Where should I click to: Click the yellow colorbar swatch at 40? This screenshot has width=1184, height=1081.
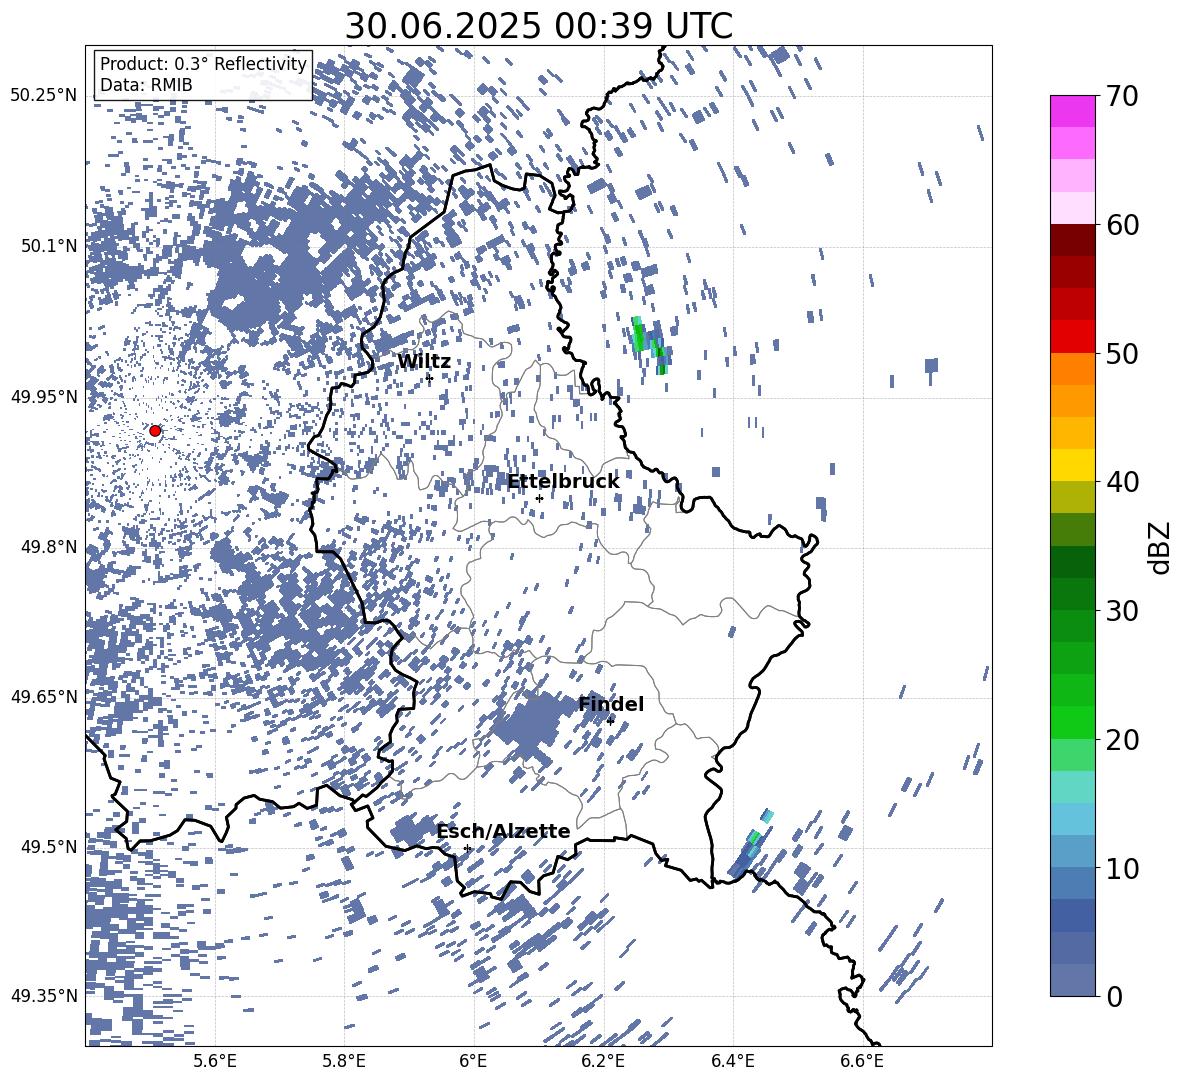(1073, 465)
